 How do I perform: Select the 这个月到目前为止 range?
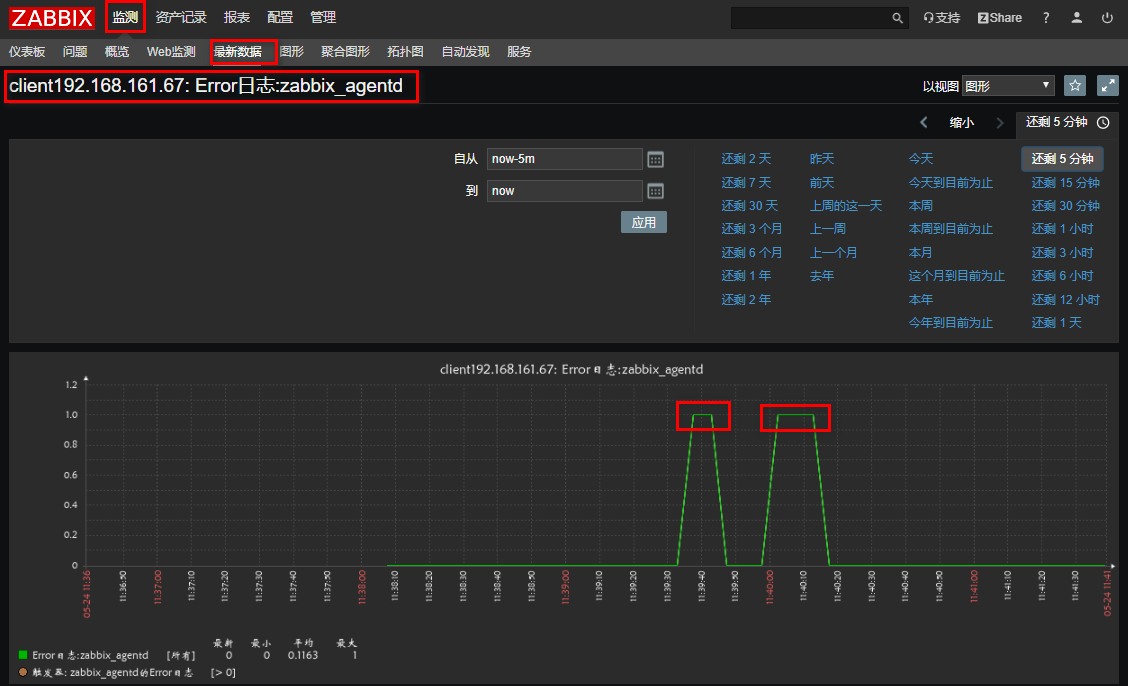(956, 275)
